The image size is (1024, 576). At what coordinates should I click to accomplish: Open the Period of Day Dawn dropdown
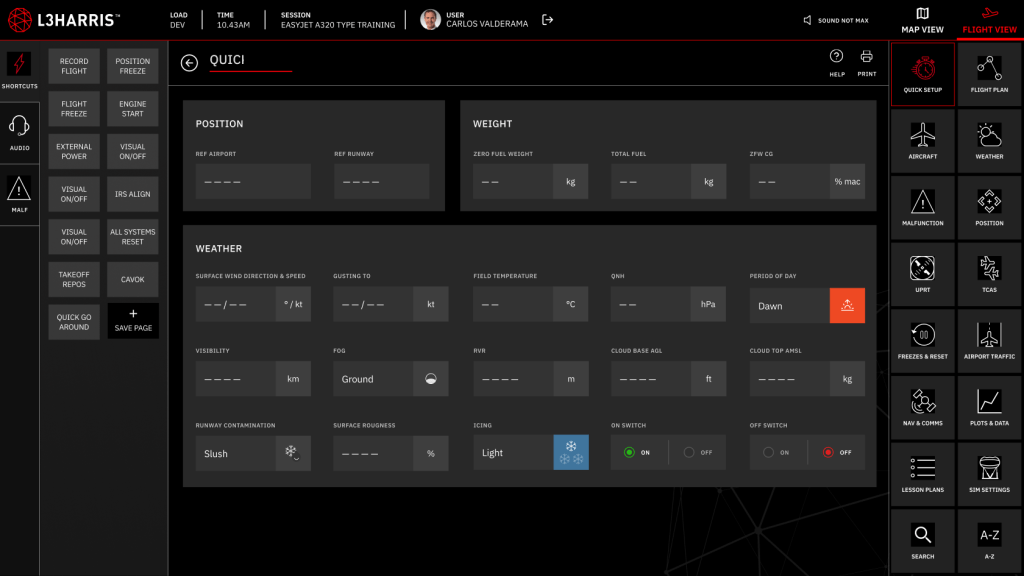pos(806,306)
